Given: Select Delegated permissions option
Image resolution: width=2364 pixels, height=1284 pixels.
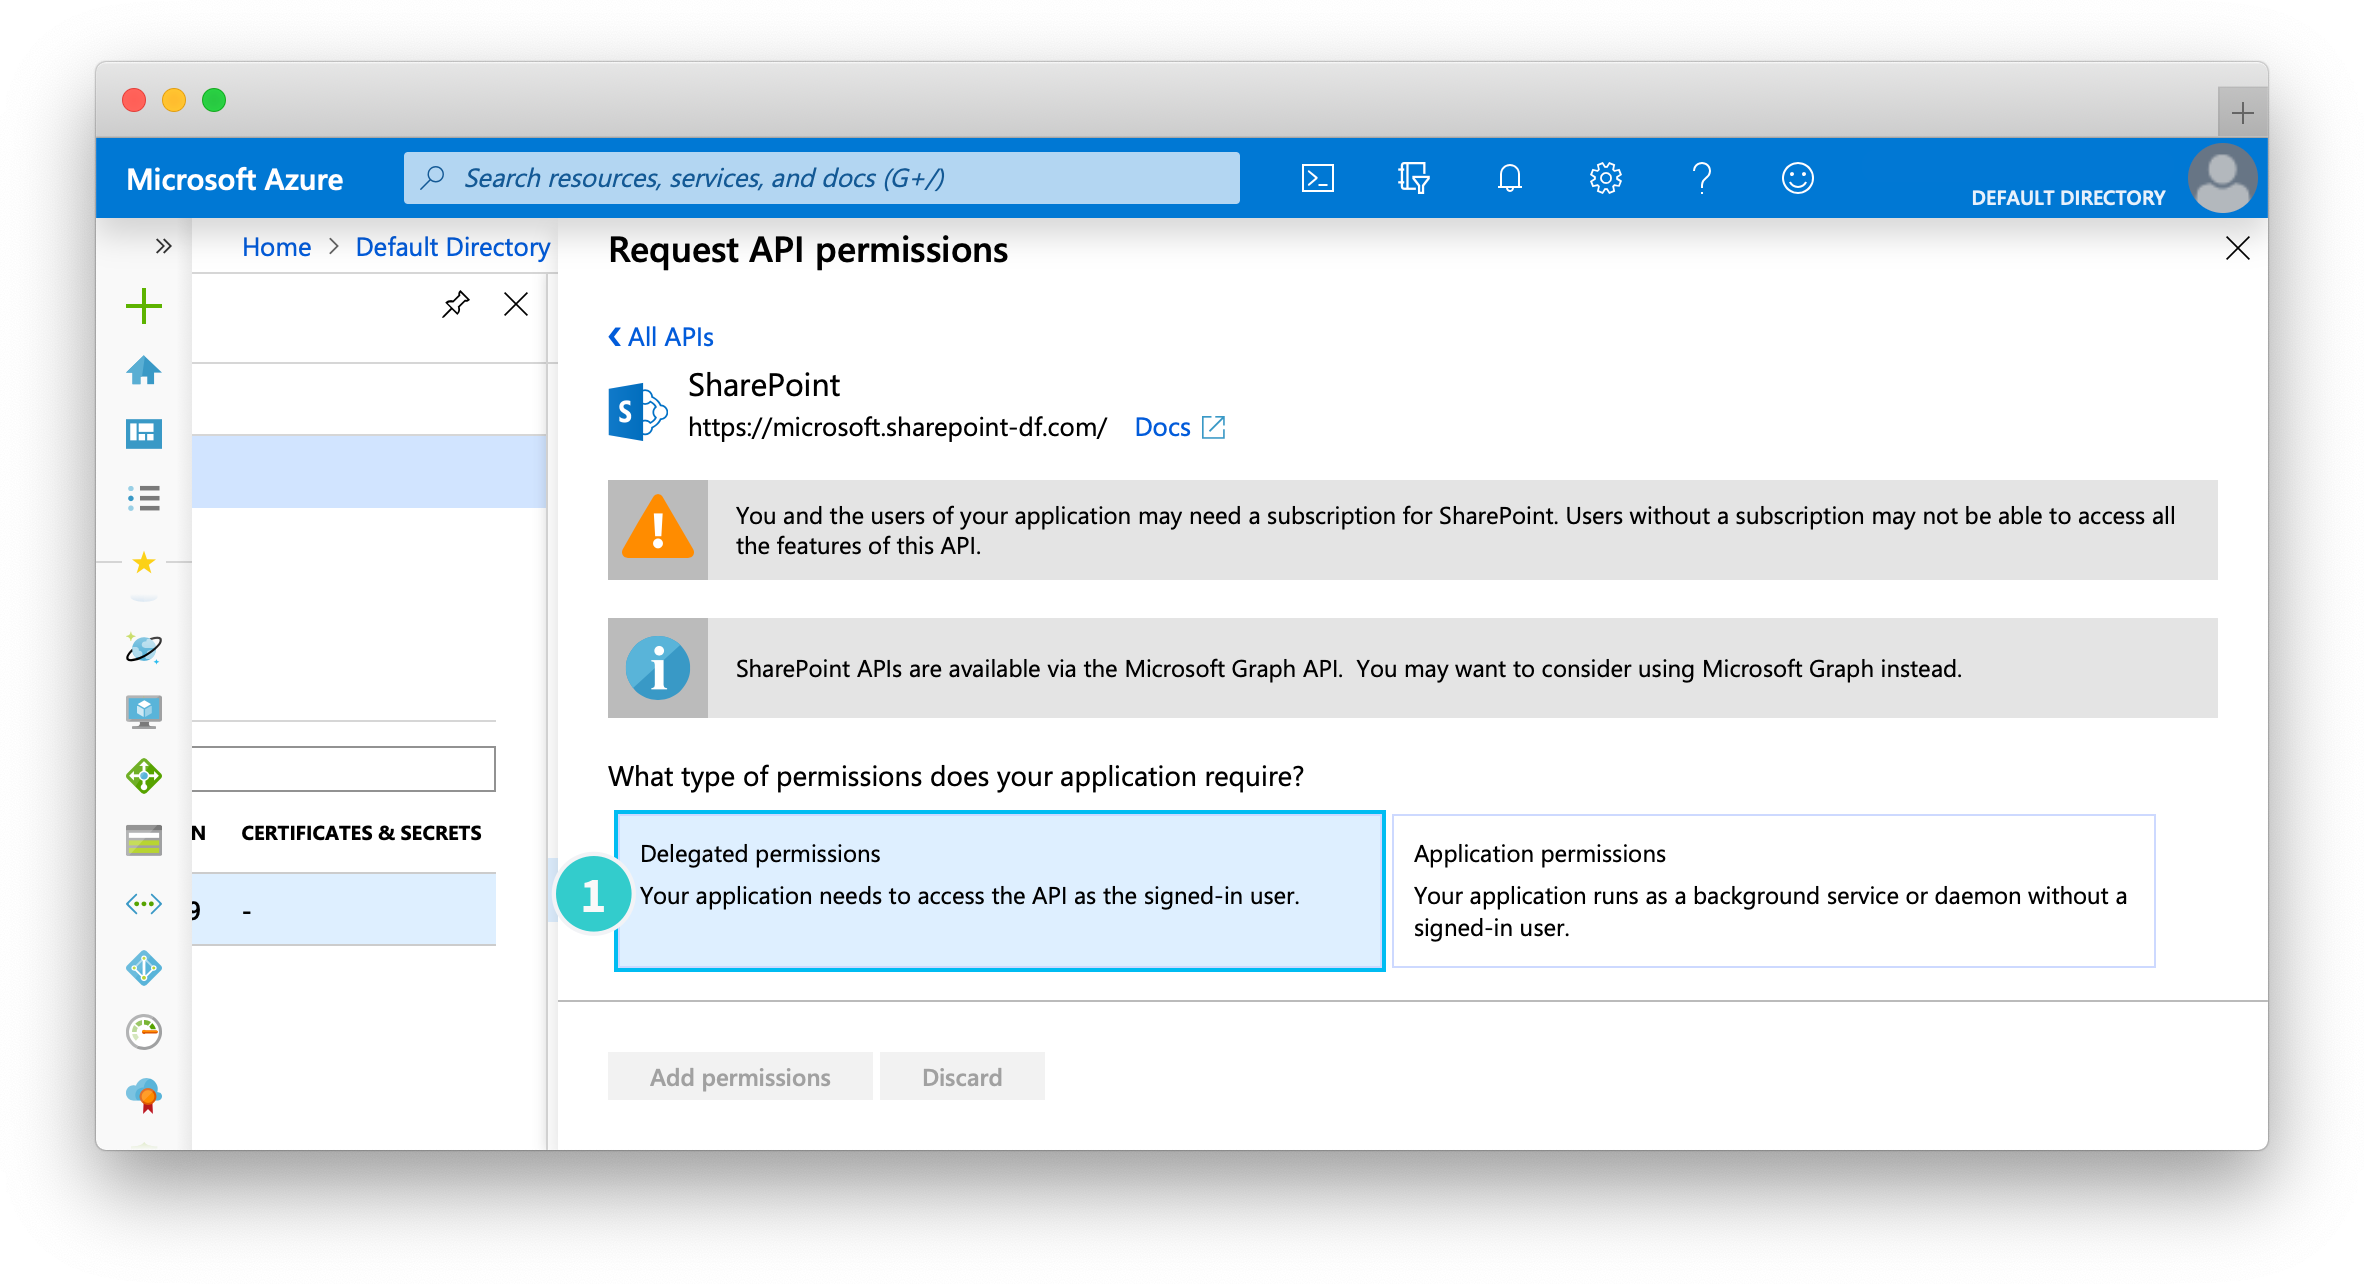Looking at the screenshot, I should point(1000,891).
